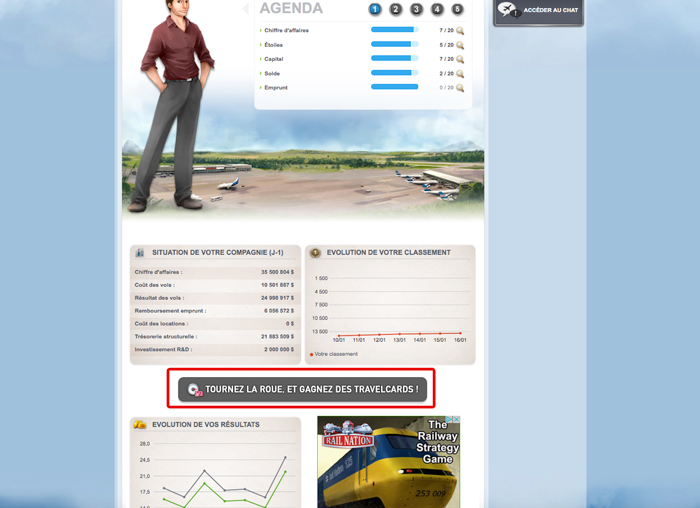Screen dimensions: 700x508
Task: Click Capital agenda label
Action: (274, 59)
